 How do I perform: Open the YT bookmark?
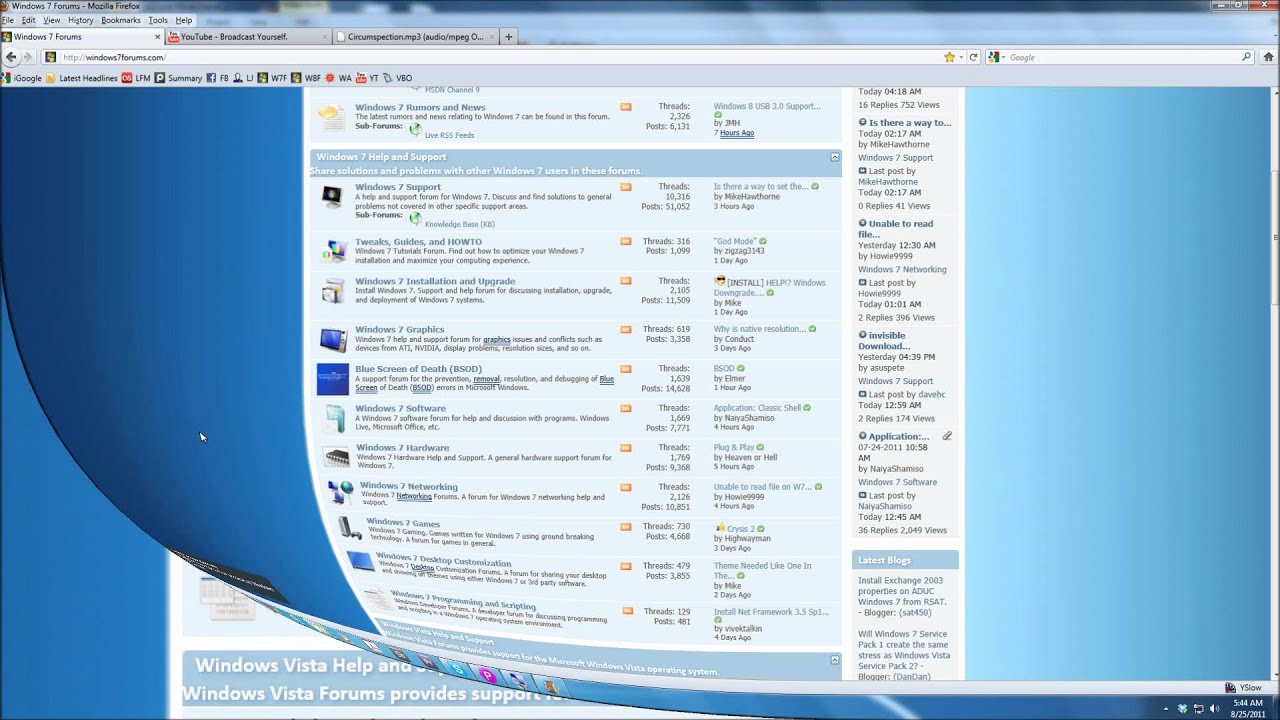click(367, 78)
